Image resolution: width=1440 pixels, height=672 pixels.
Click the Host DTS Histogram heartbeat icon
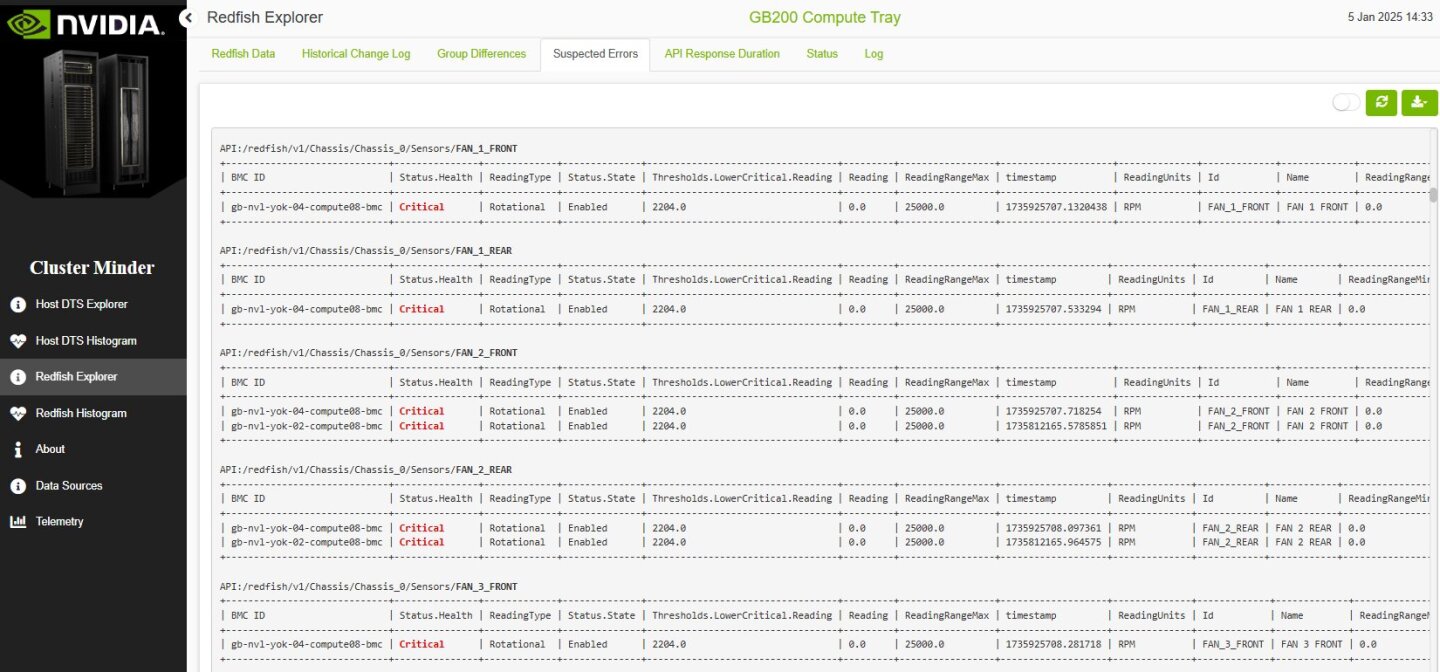pos(17,341)
